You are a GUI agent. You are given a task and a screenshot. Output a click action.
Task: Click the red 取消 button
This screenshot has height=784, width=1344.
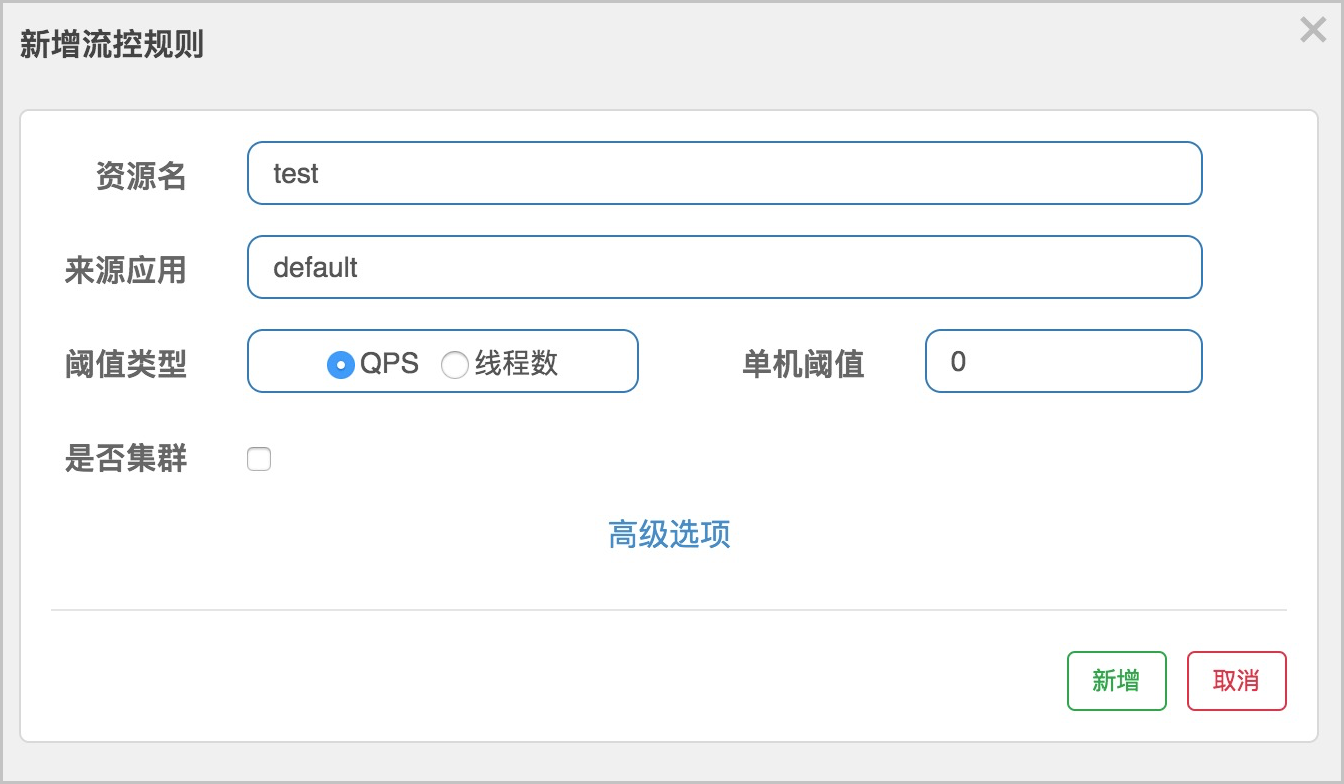click(x=1236, y=681)
